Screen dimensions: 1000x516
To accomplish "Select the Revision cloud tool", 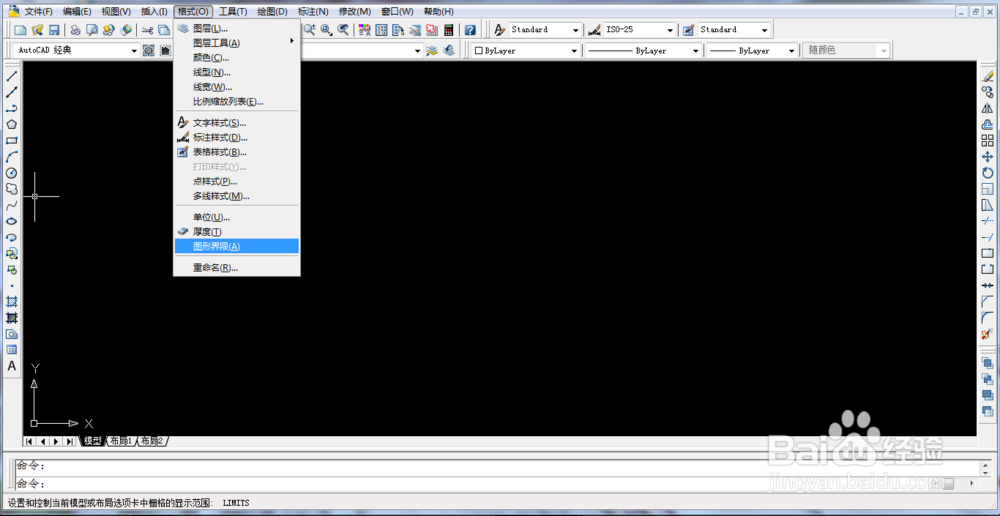I will (x=11, y=189).
